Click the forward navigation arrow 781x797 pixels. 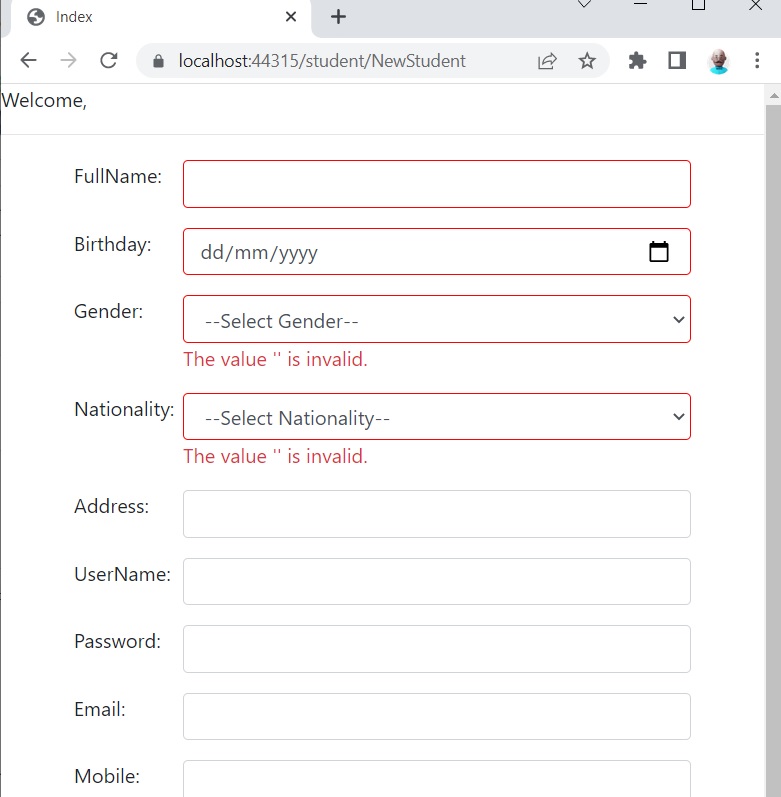point(68,60)
